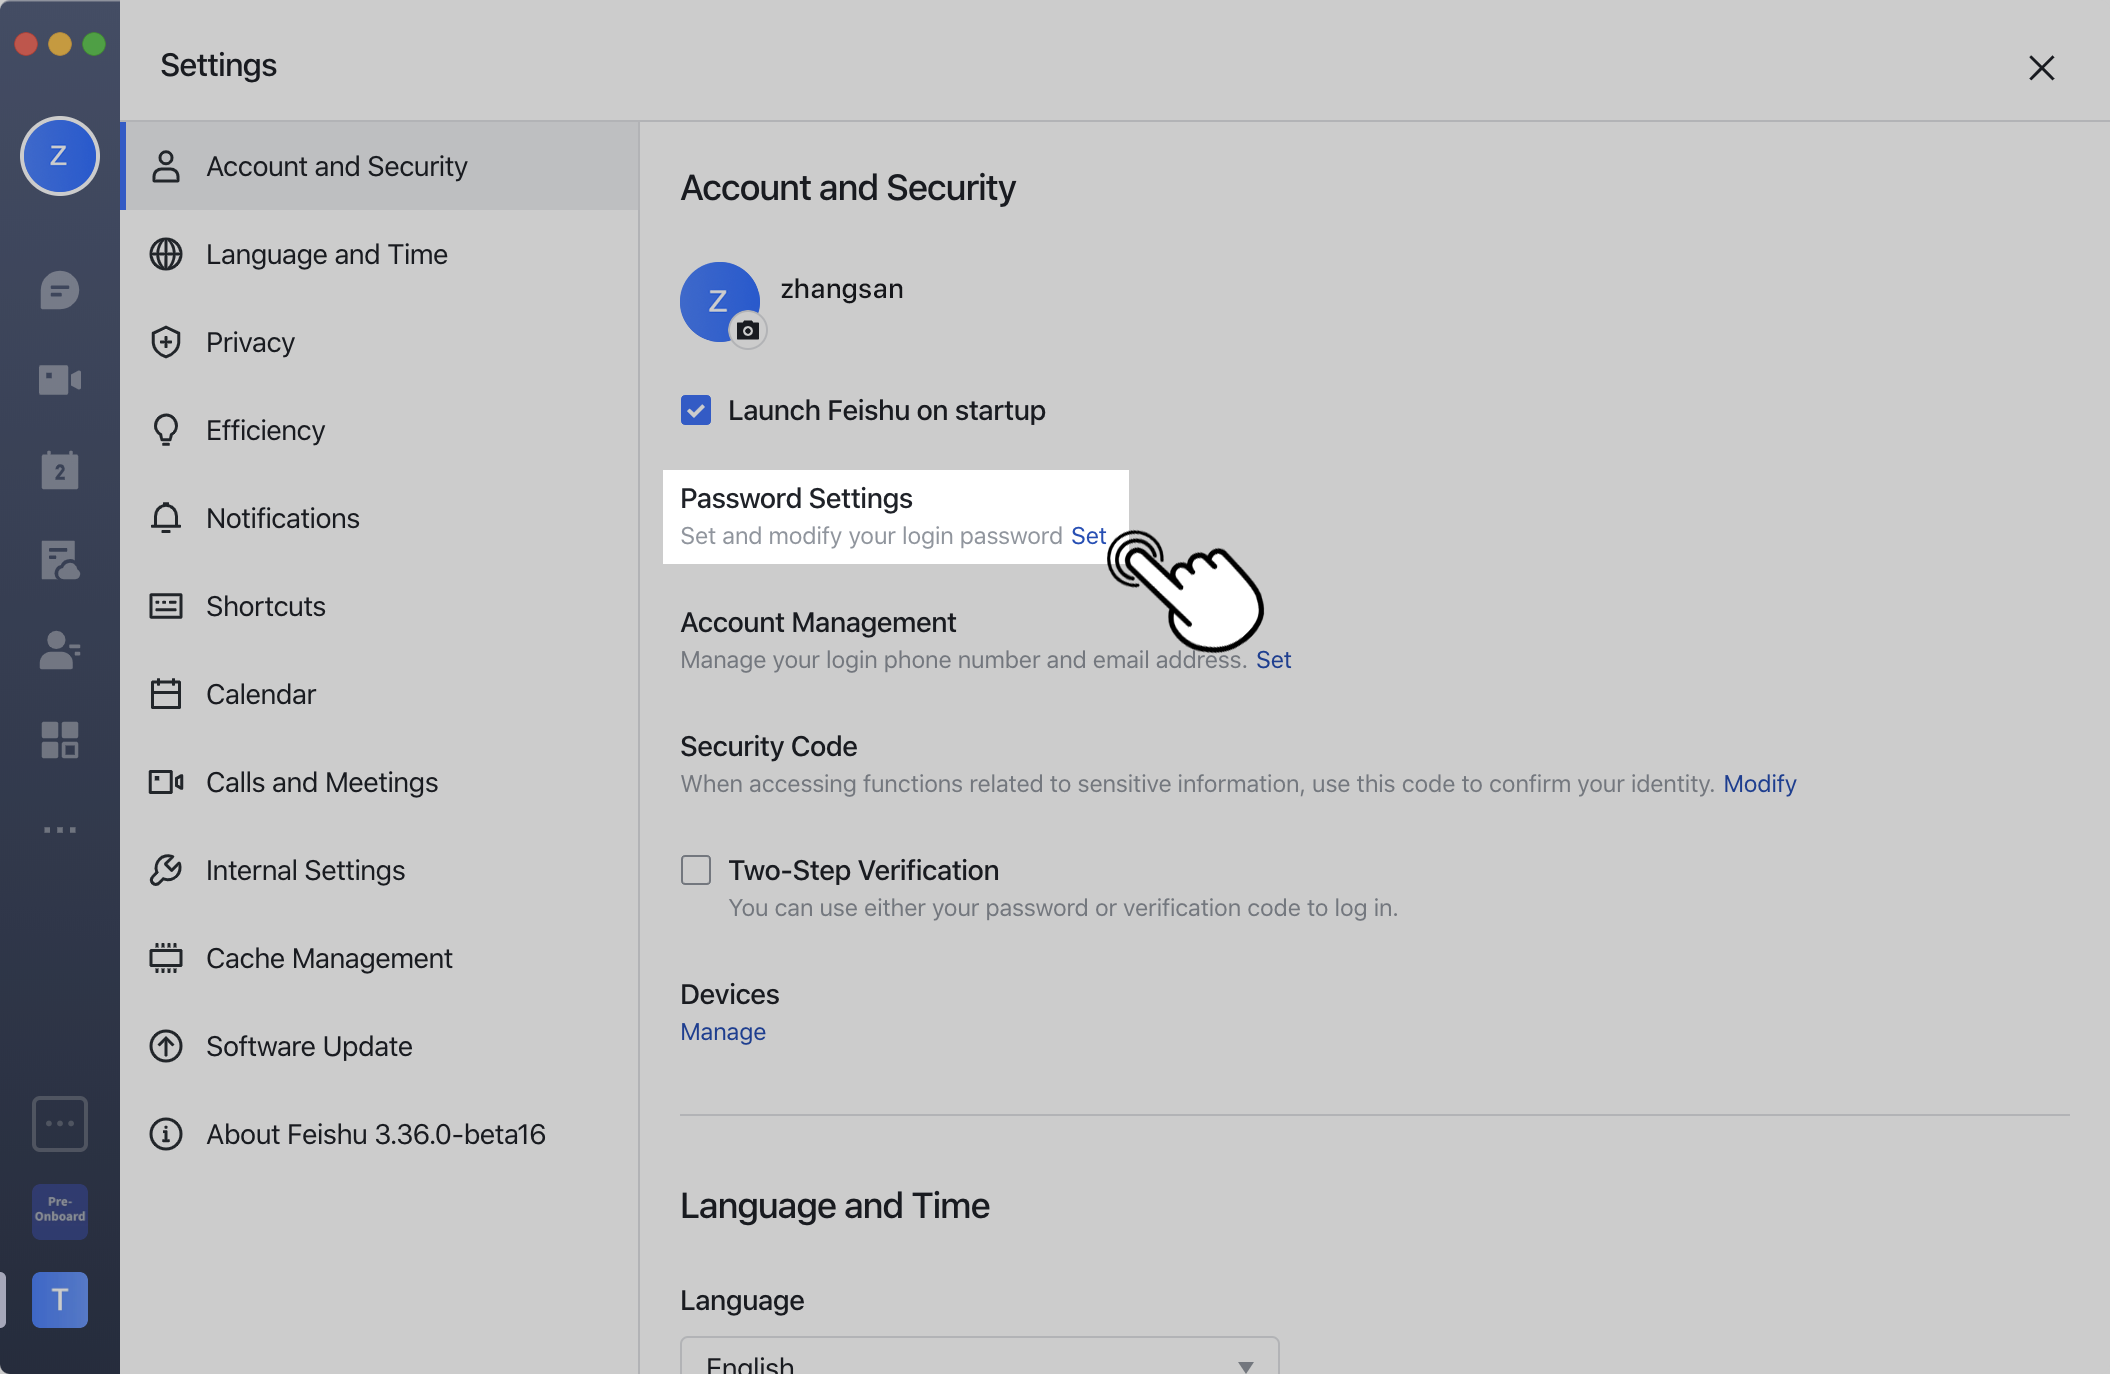Open the Messages chat icon in sidebar
2110x1374 pixels.
point(59,291)
